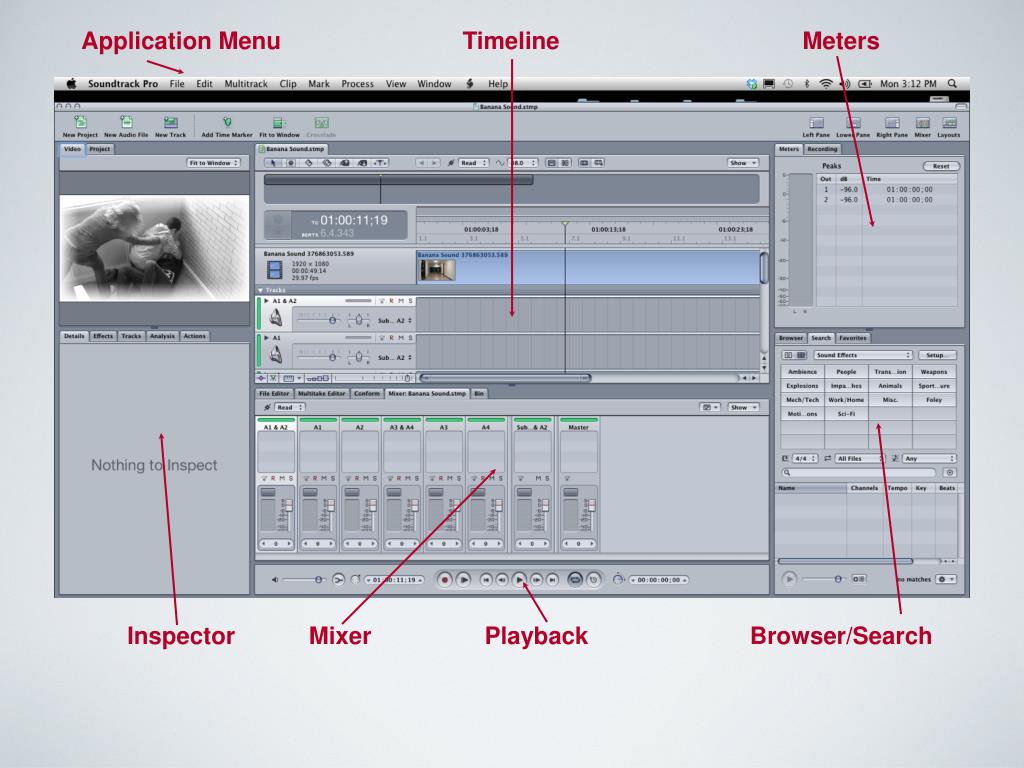Open the Multitrack menu
Screen dimensions: 1024x768
pyautogui.click(x=246, y=84)
